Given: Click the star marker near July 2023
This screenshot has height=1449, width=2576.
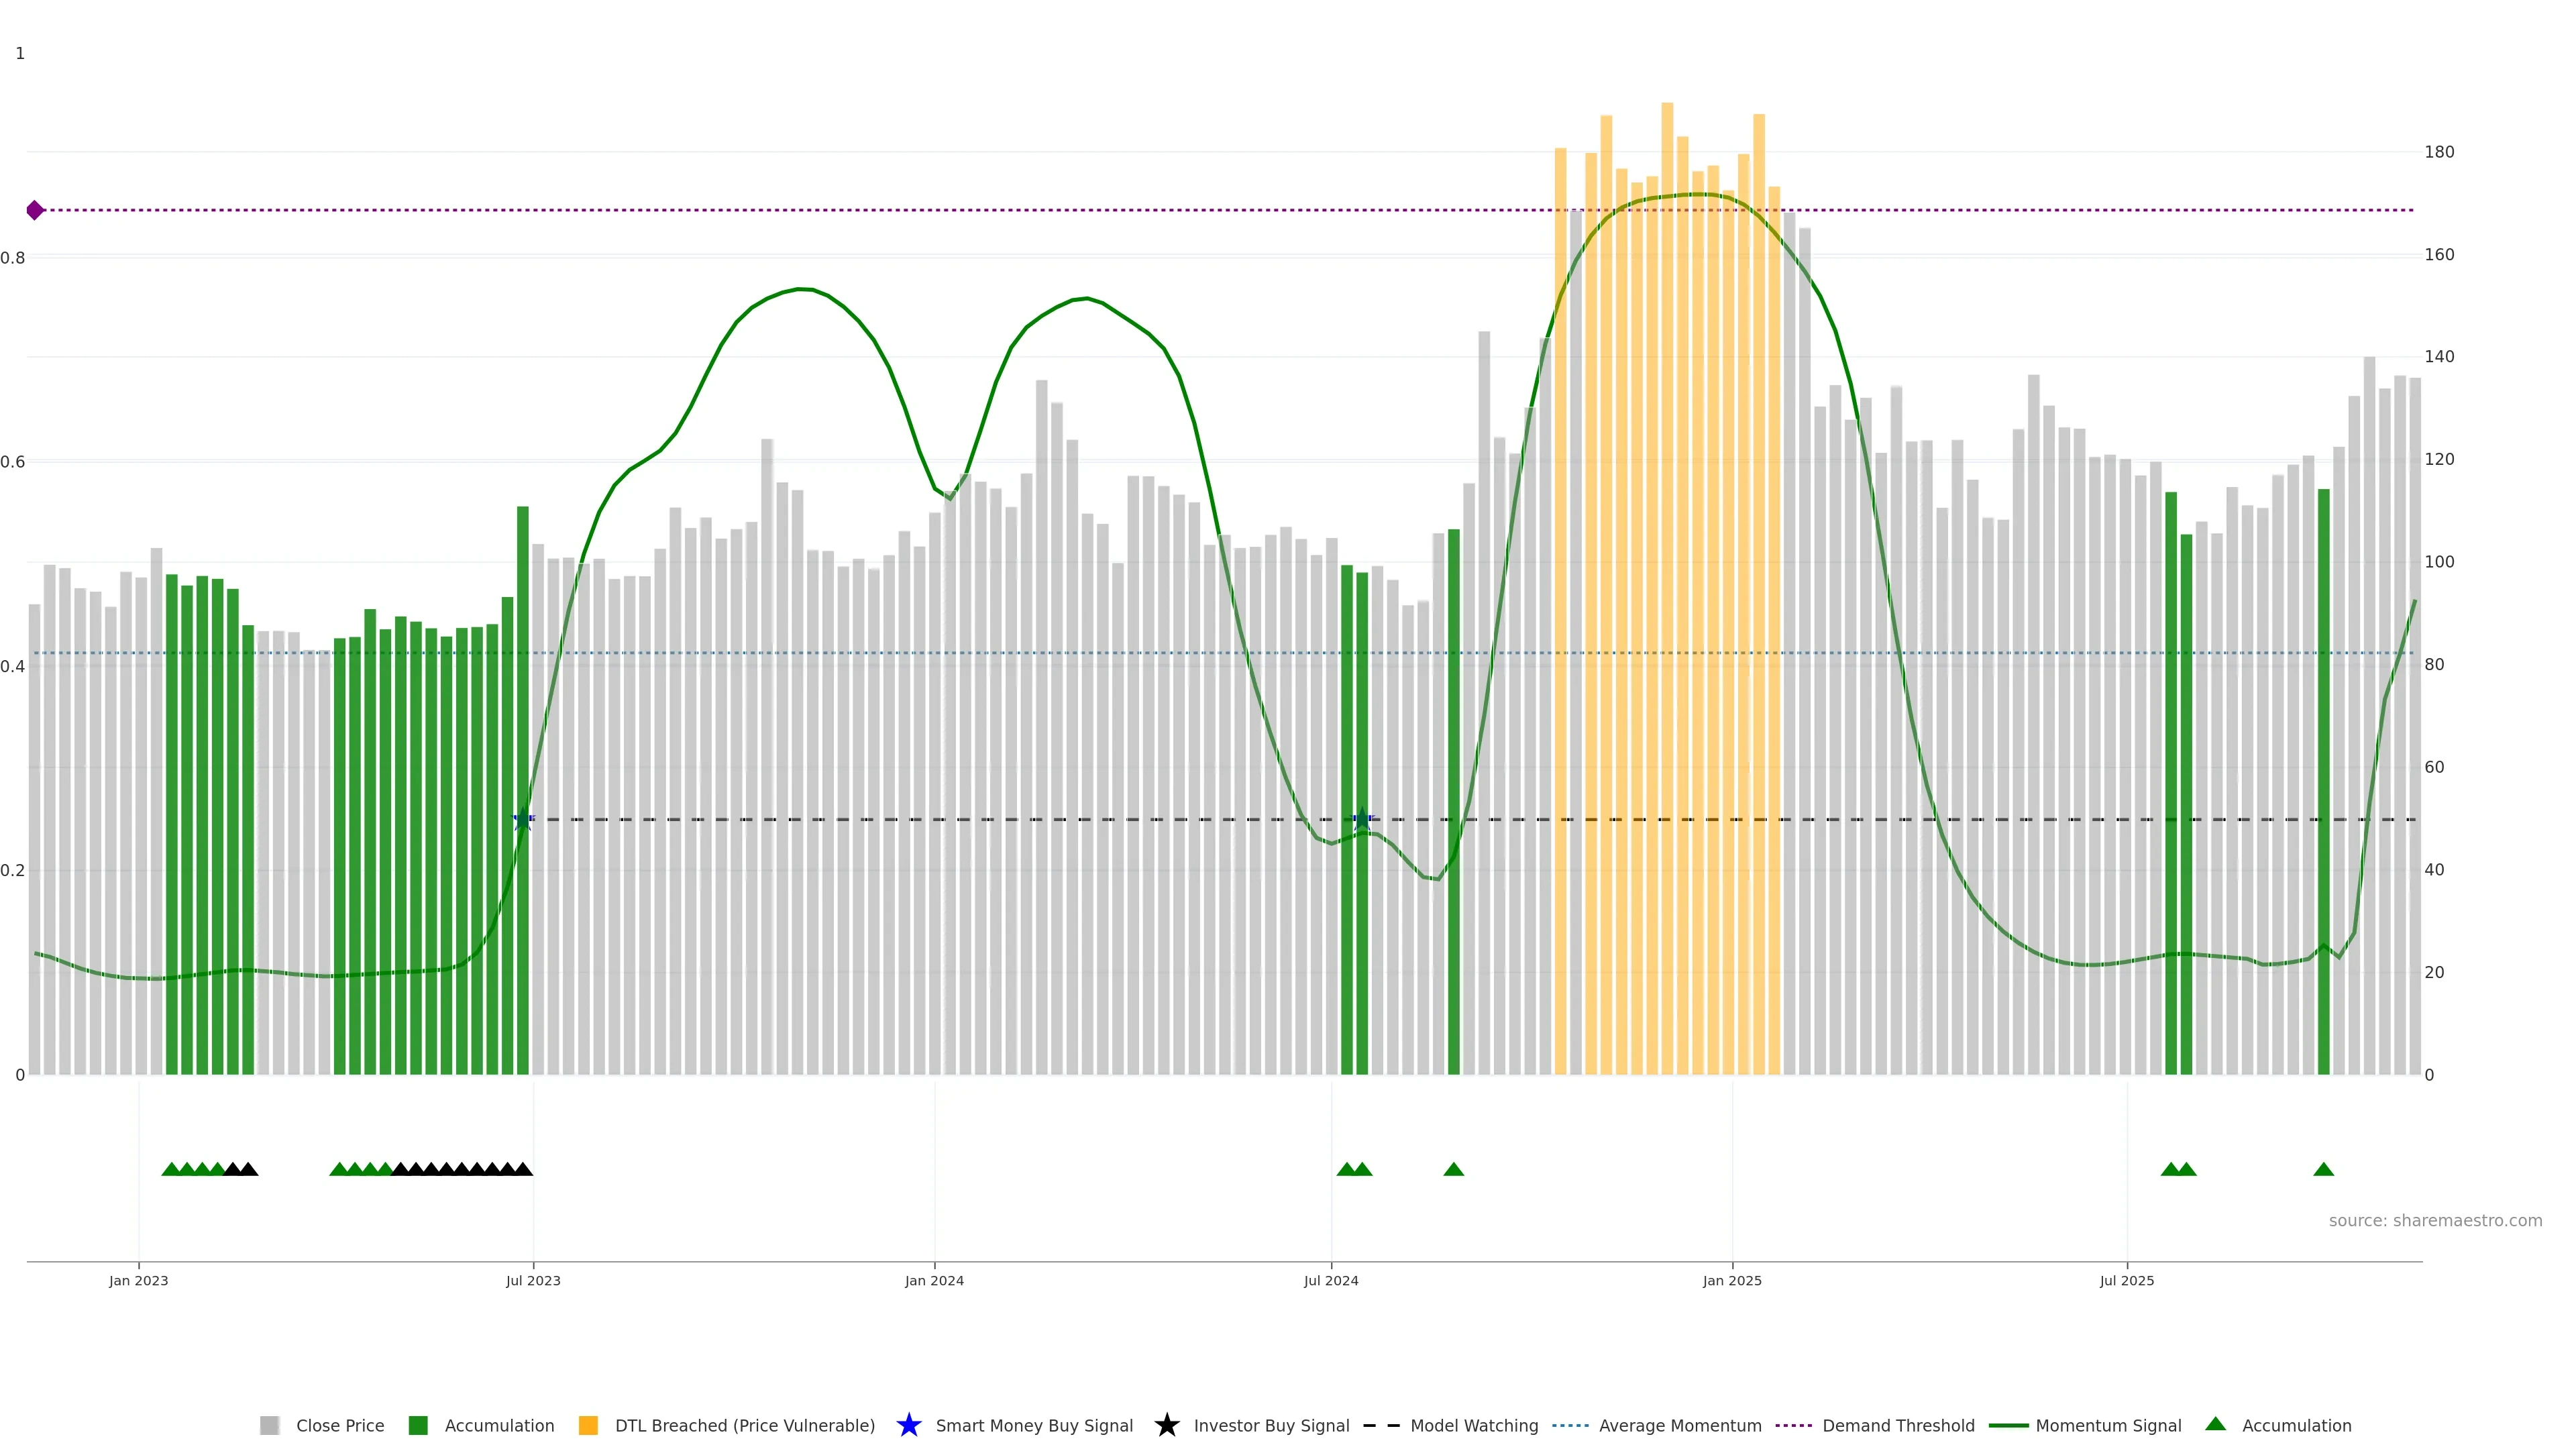Looking at the screenshot, I should tap(523, 819).
